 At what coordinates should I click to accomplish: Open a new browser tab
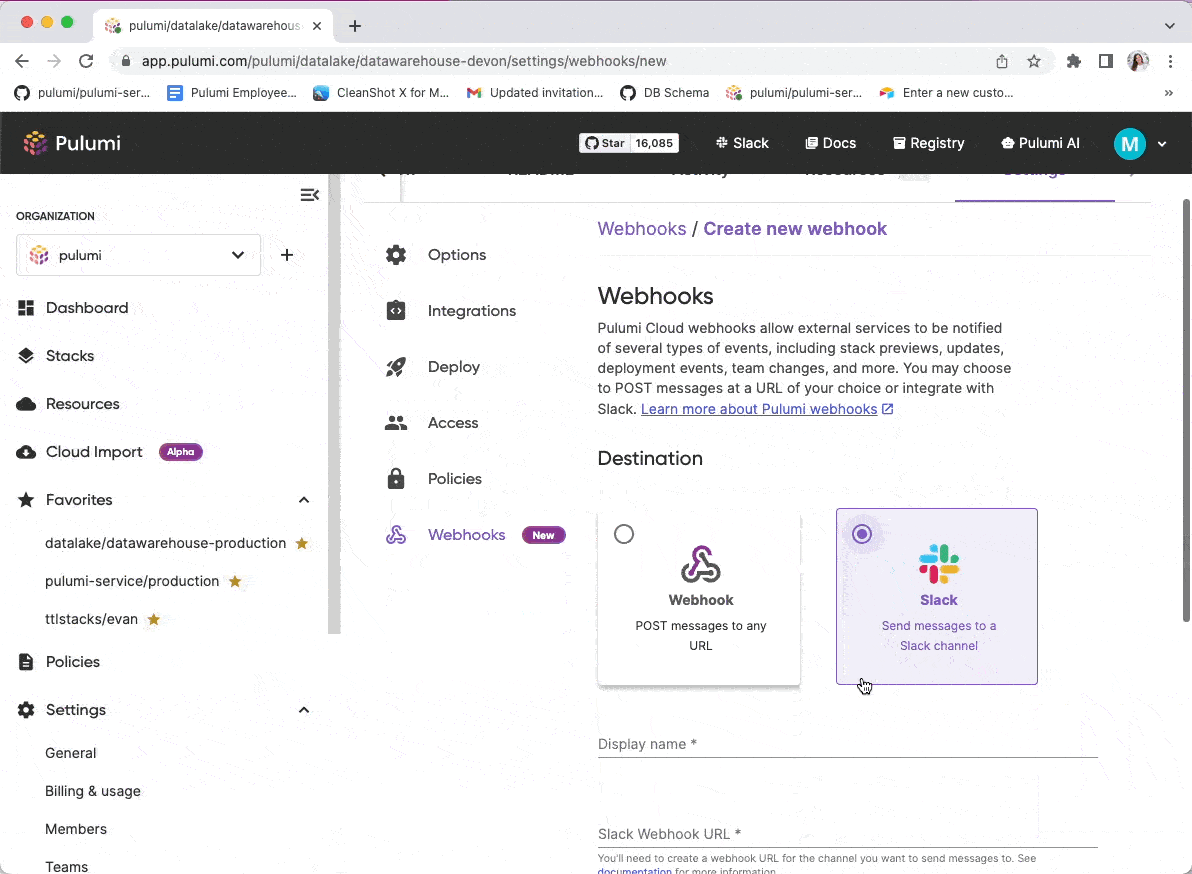click(354, 26)
